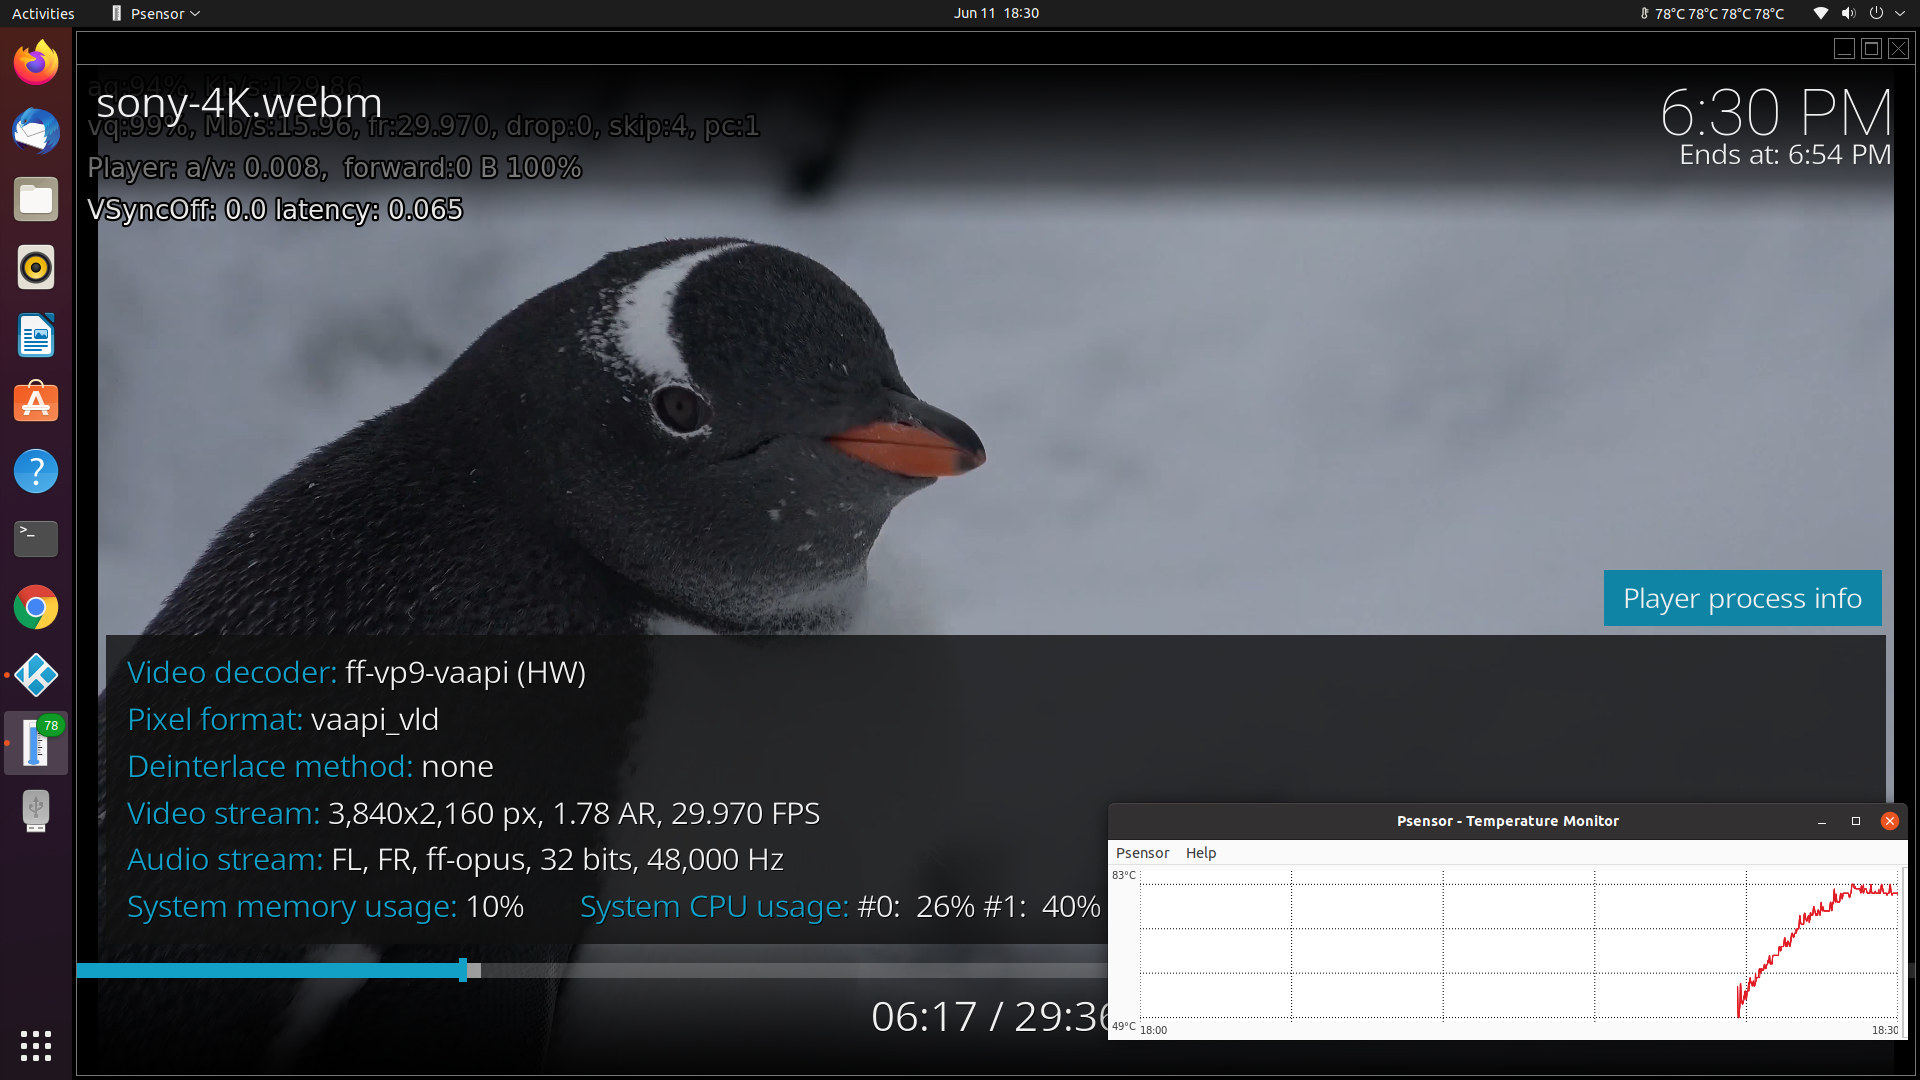Open the USB drive dock icon

[x=36, y=811]
